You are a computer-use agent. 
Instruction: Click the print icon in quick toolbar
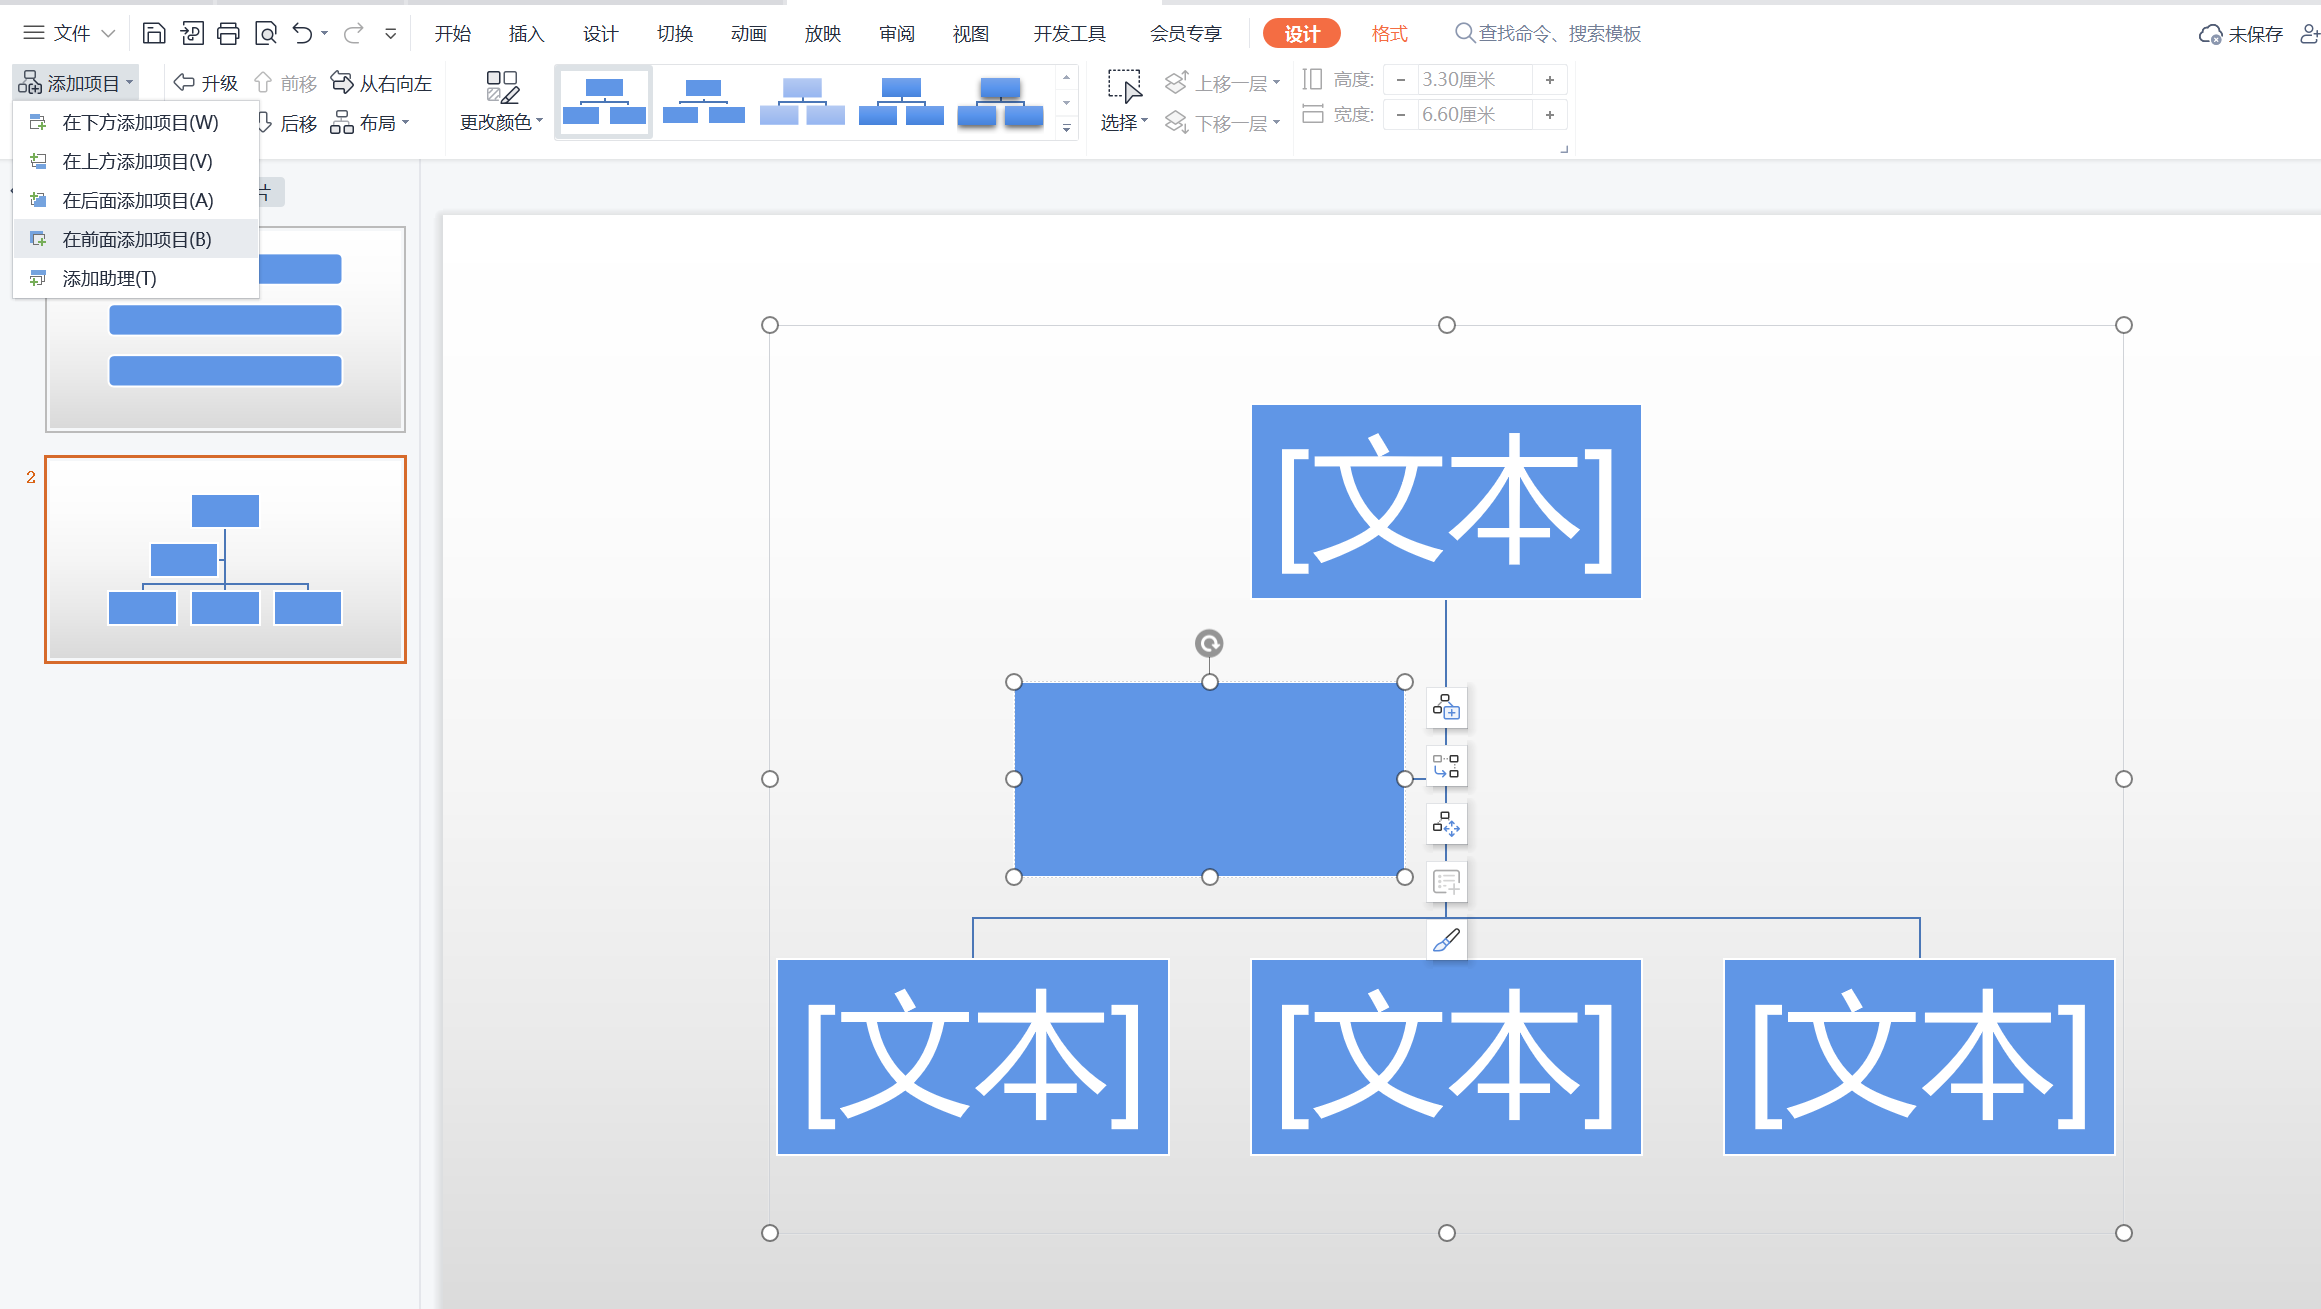tap(228, 33)
